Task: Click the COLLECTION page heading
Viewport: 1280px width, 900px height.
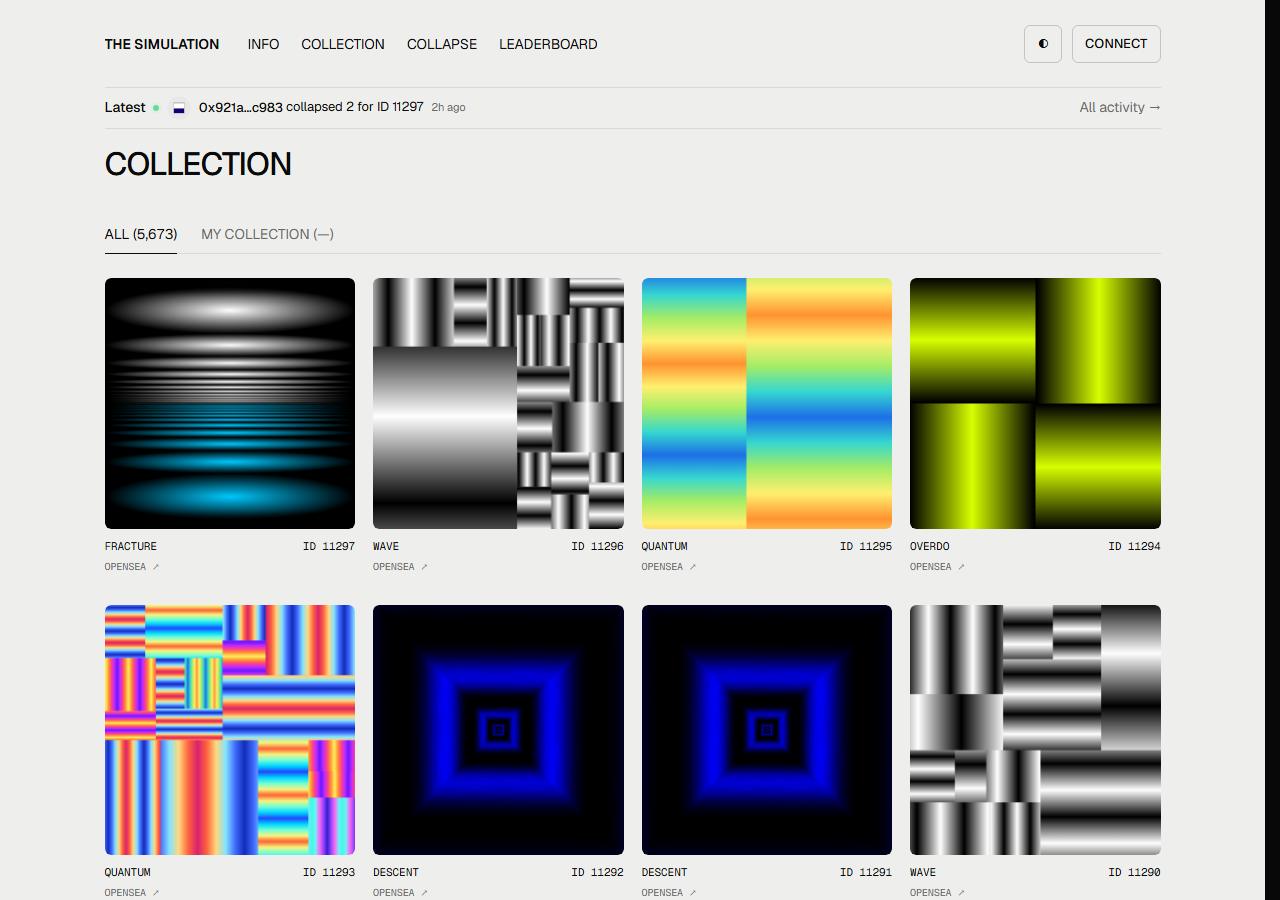Action: tap(198, 164)
